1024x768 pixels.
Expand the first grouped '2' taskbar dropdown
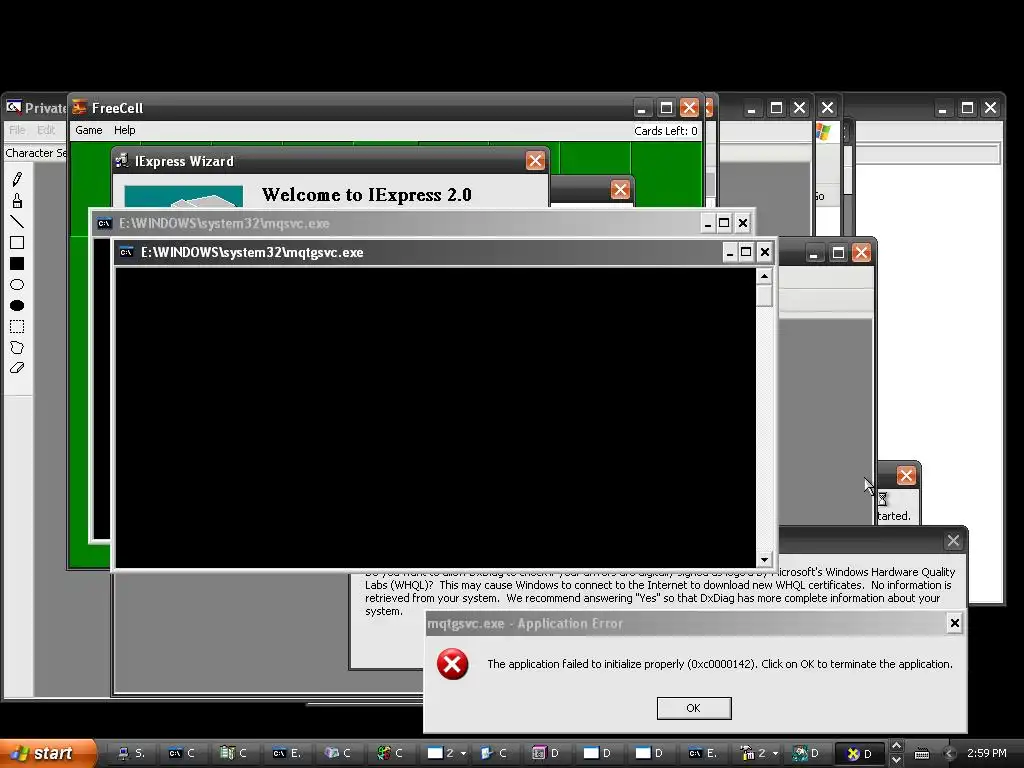coord(463,754)
